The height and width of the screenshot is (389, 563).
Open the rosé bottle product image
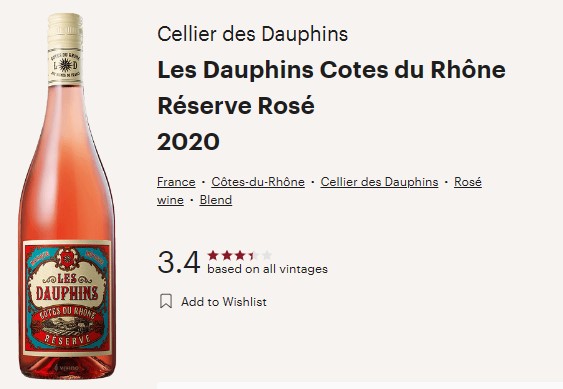67,196
